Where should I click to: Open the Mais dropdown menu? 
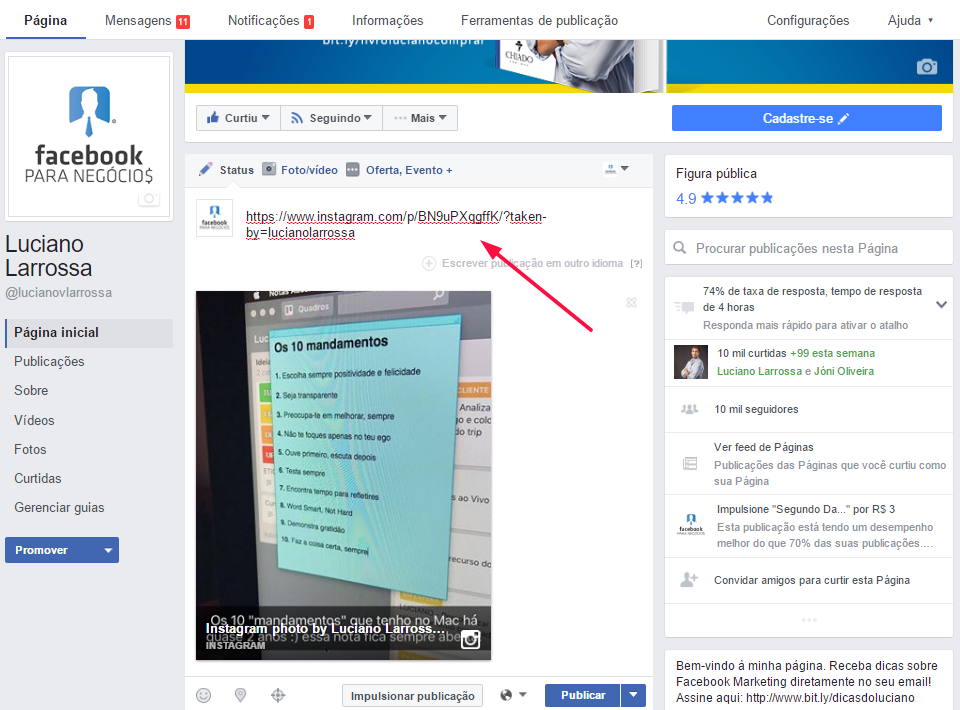[x=420, y=118]
